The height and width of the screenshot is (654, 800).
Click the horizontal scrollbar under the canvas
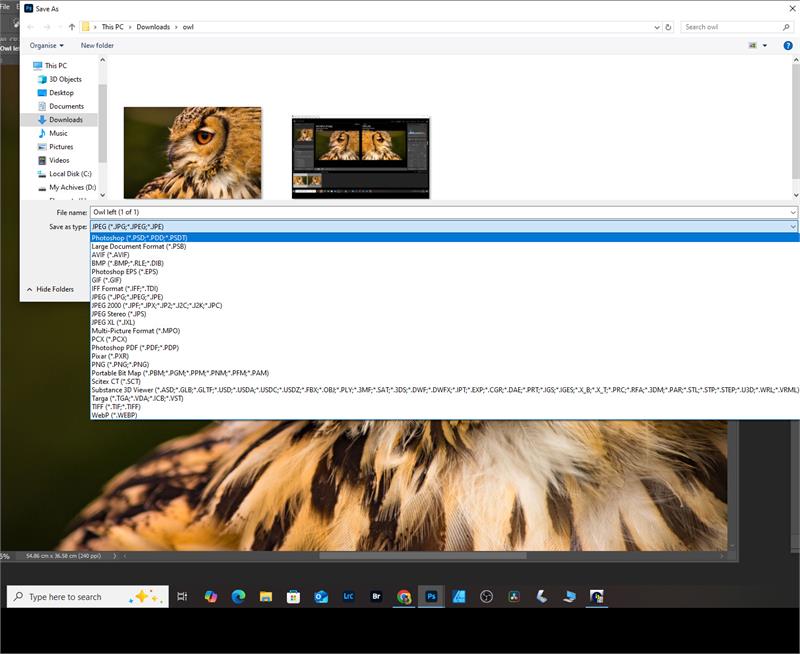[422, 556]
